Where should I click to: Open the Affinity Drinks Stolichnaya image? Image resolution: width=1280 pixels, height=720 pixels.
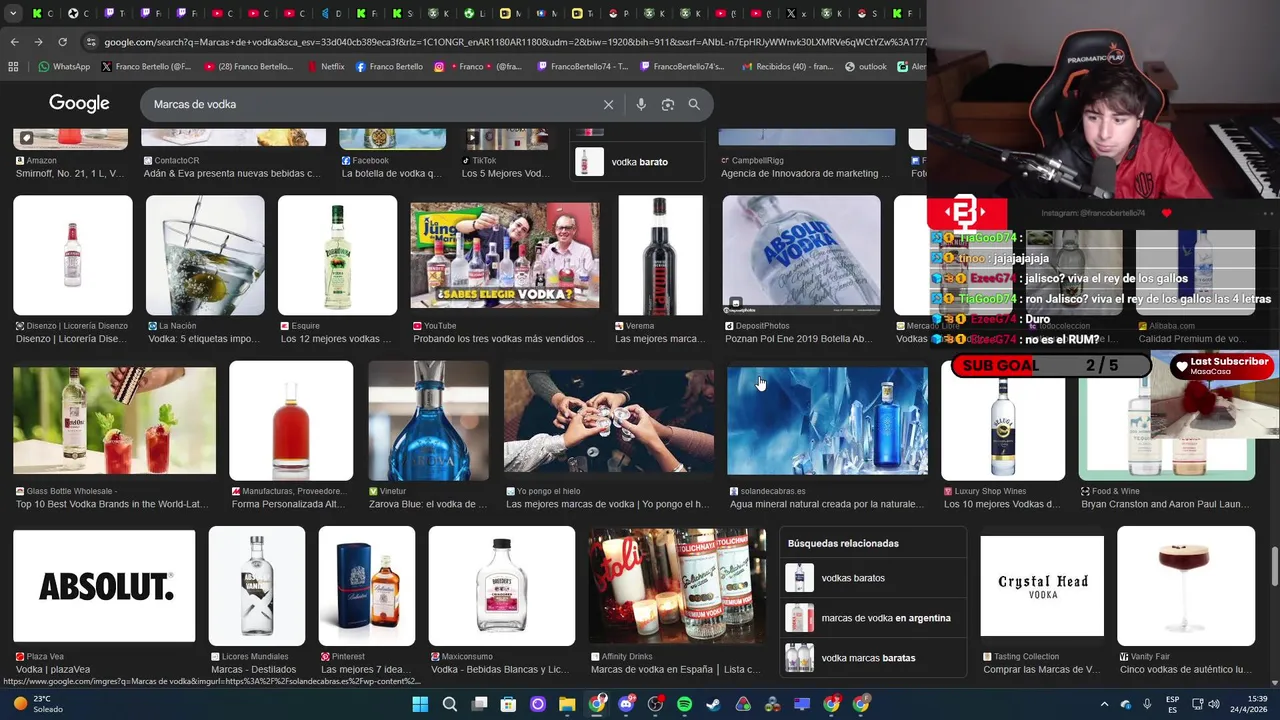pos(677,586)
